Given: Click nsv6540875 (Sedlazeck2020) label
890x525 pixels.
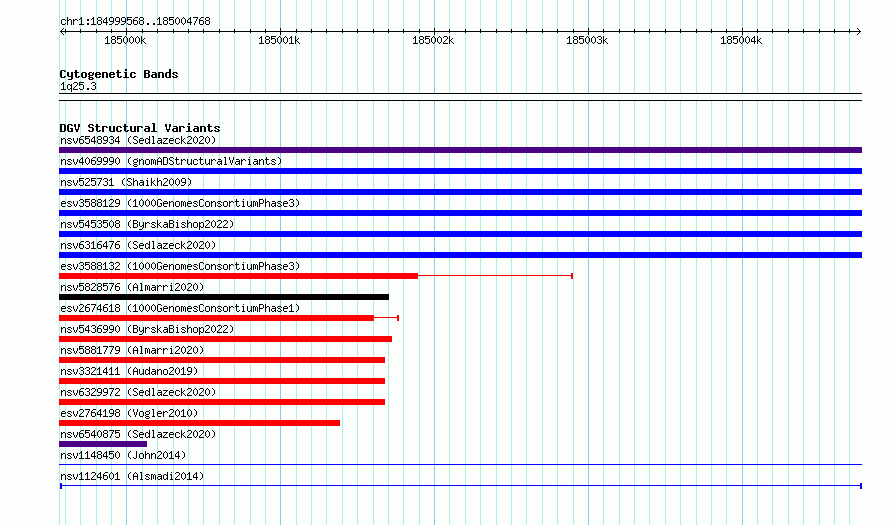Looking at the screenshot, I should 138,434.
